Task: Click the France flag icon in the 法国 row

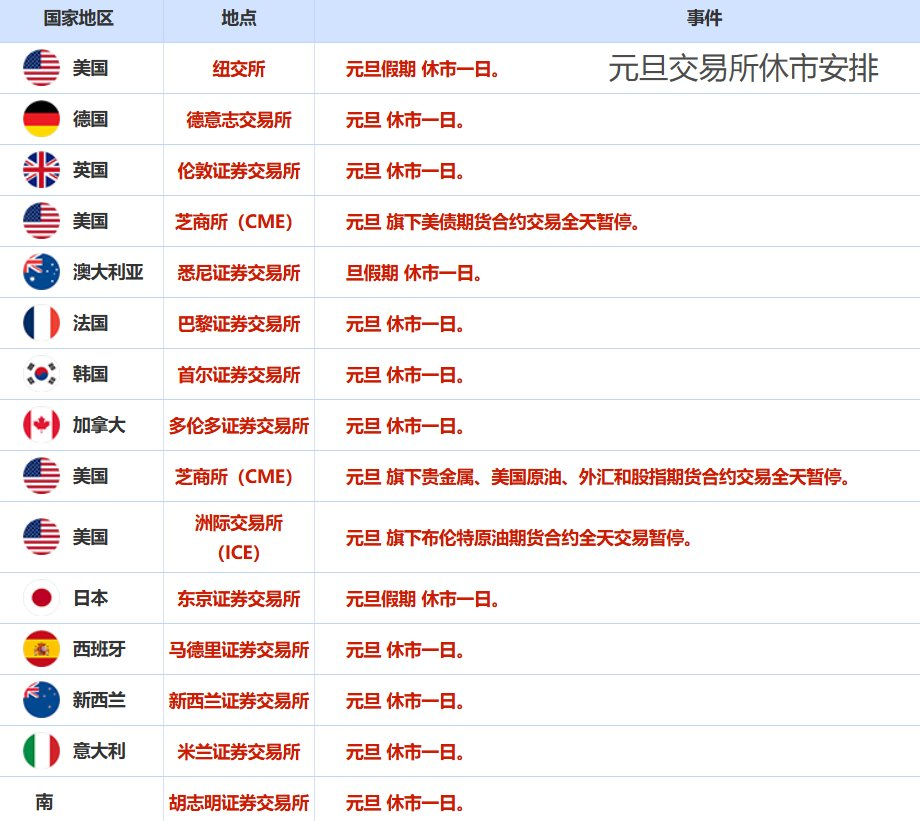Action: click(39, 323)
